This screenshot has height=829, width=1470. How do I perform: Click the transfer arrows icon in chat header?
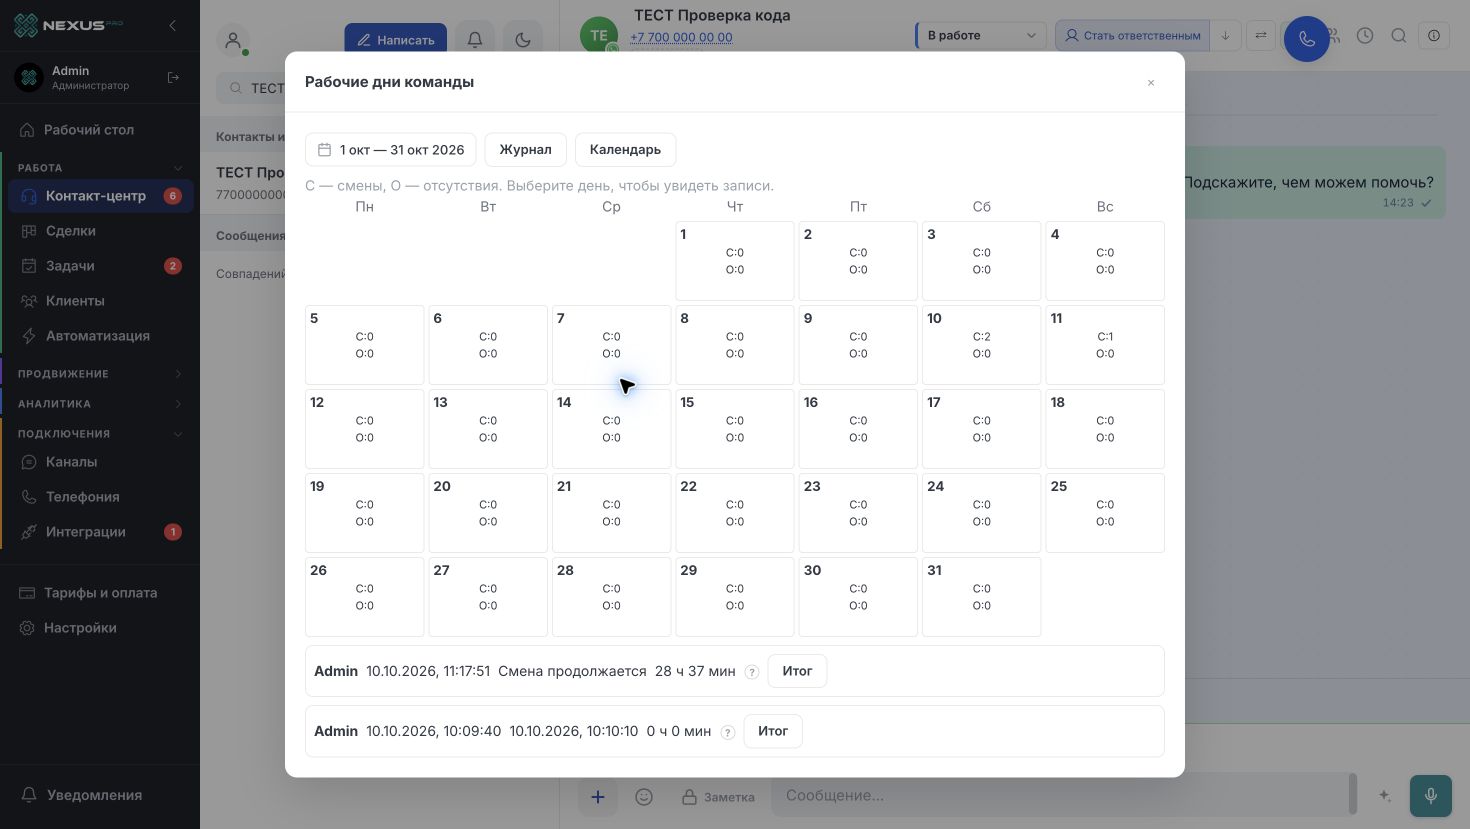tap(1261, 36)
